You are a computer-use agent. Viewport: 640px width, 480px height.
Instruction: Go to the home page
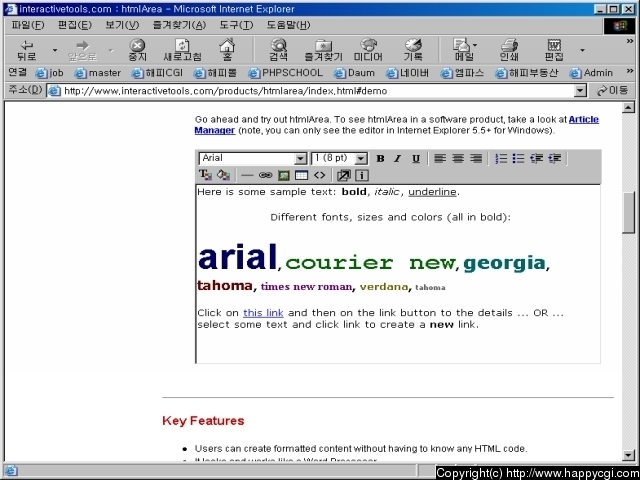tap(227, 50)
